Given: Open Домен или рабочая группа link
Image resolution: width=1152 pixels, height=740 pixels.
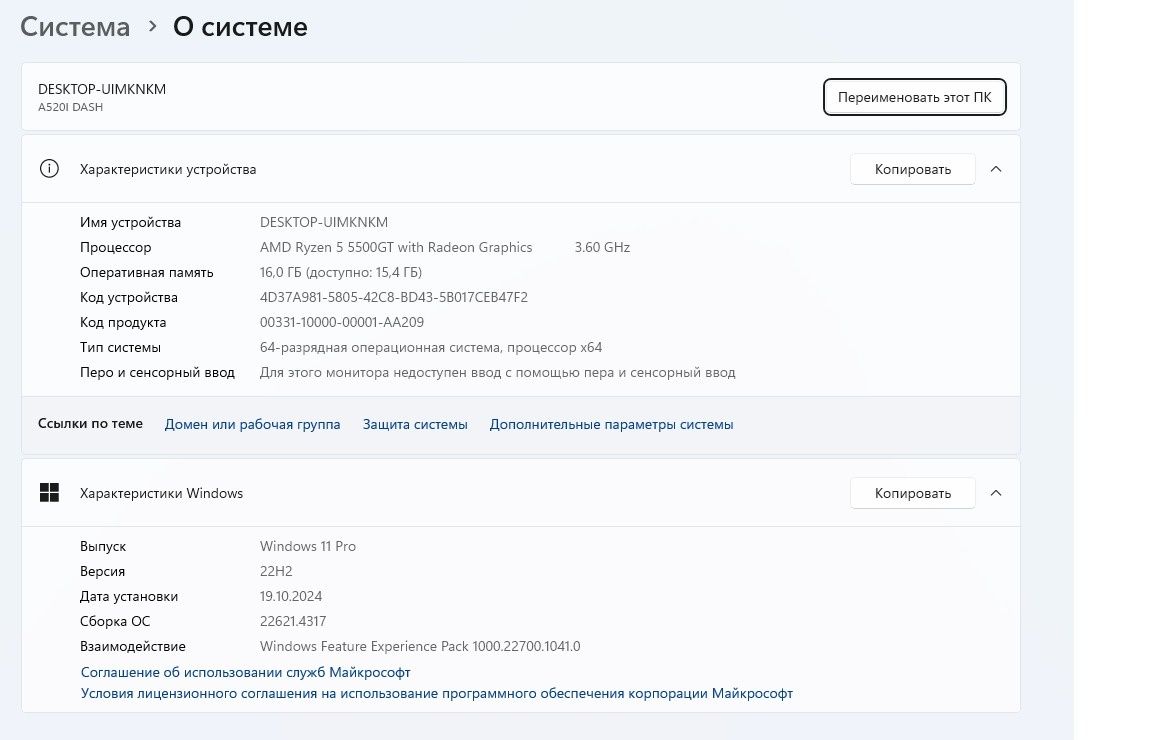Looking at the screenshot, I should point(252,424).
